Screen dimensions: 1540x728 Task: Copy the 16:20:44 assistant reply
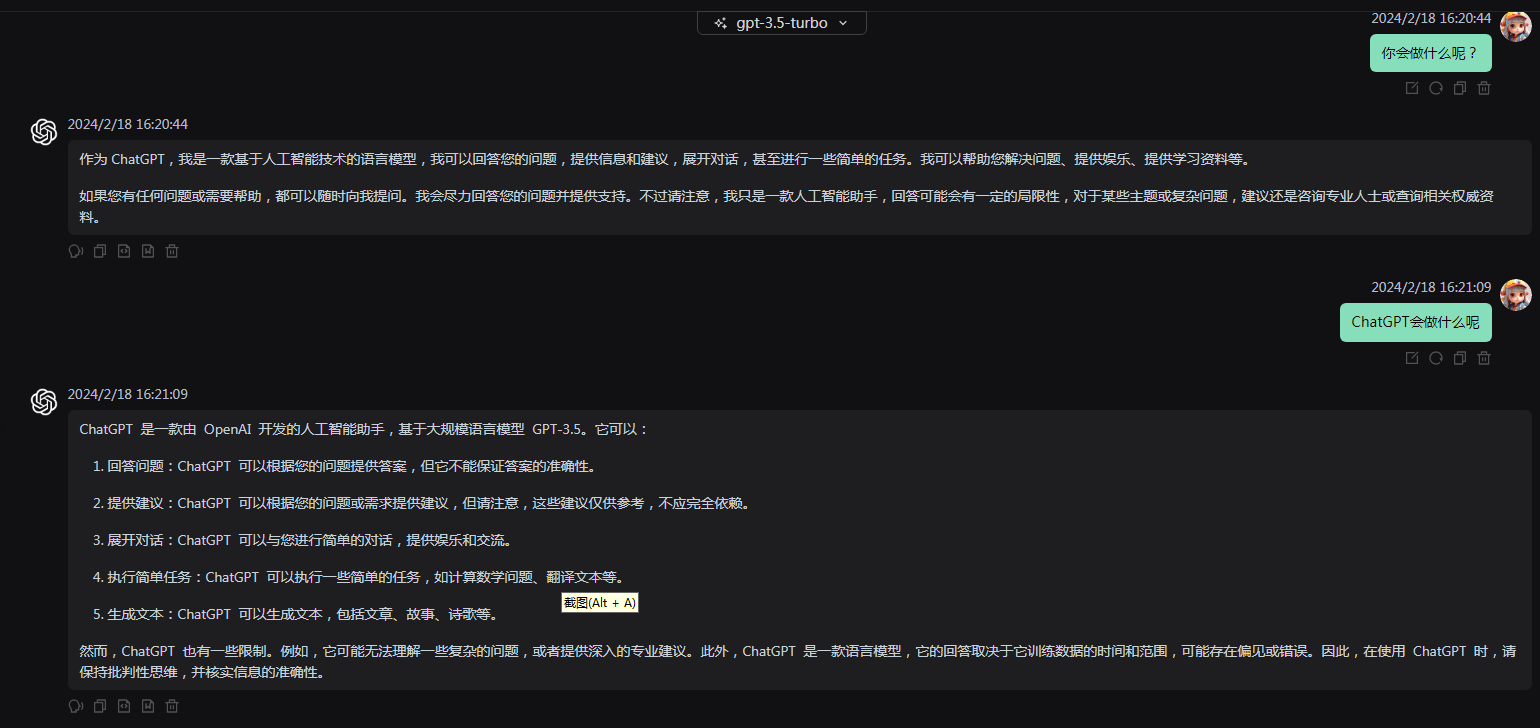point(99,251)
